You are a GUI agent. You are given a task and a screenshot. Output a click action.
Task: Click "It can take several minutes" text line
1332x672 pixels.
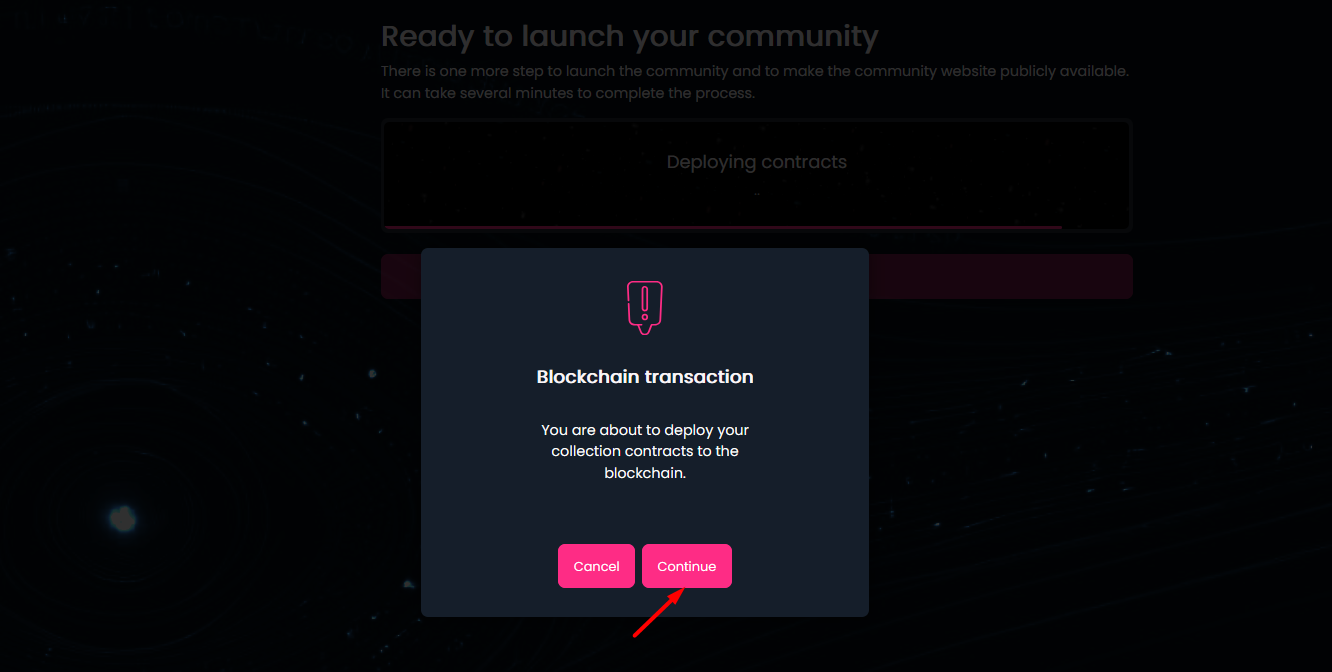coord(567,93)
